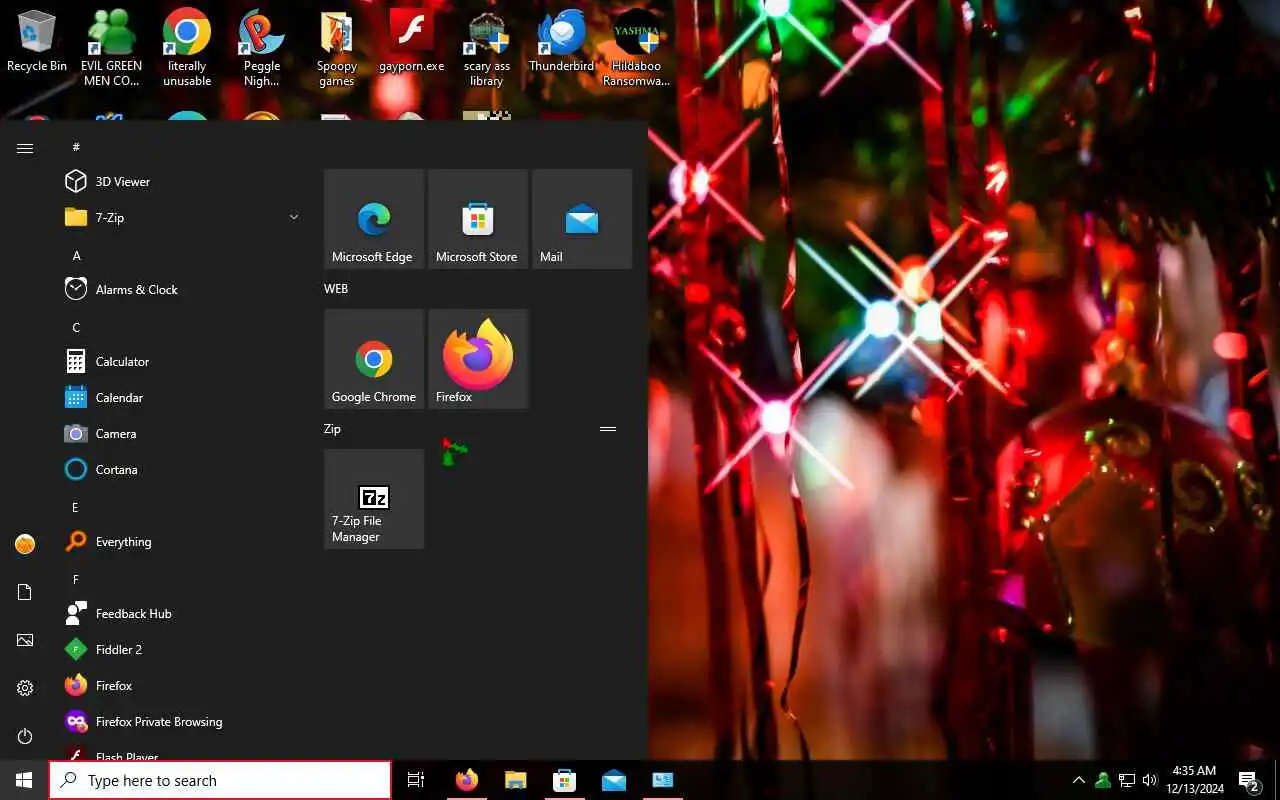Click the F letter header in app list
This screenshot has width=1280, height=800.
point(75,579)
